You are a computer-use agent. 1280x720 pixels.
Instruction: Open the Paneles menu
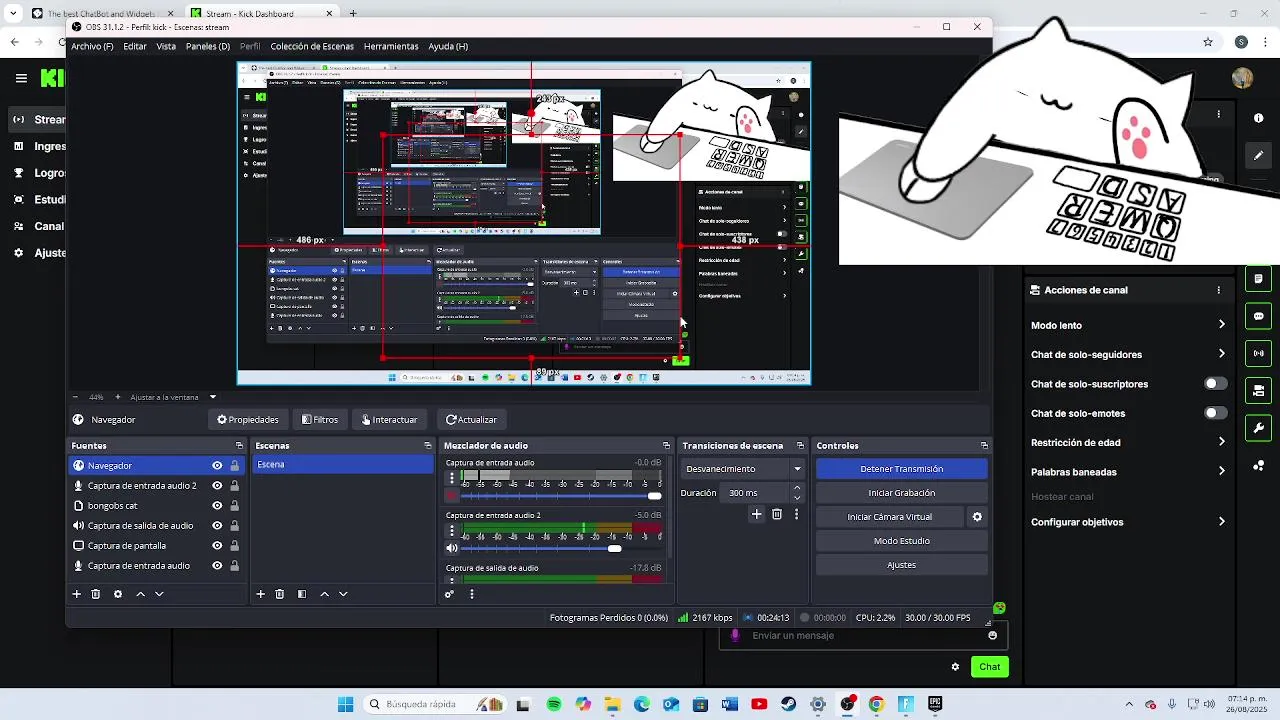coord(207,46)
